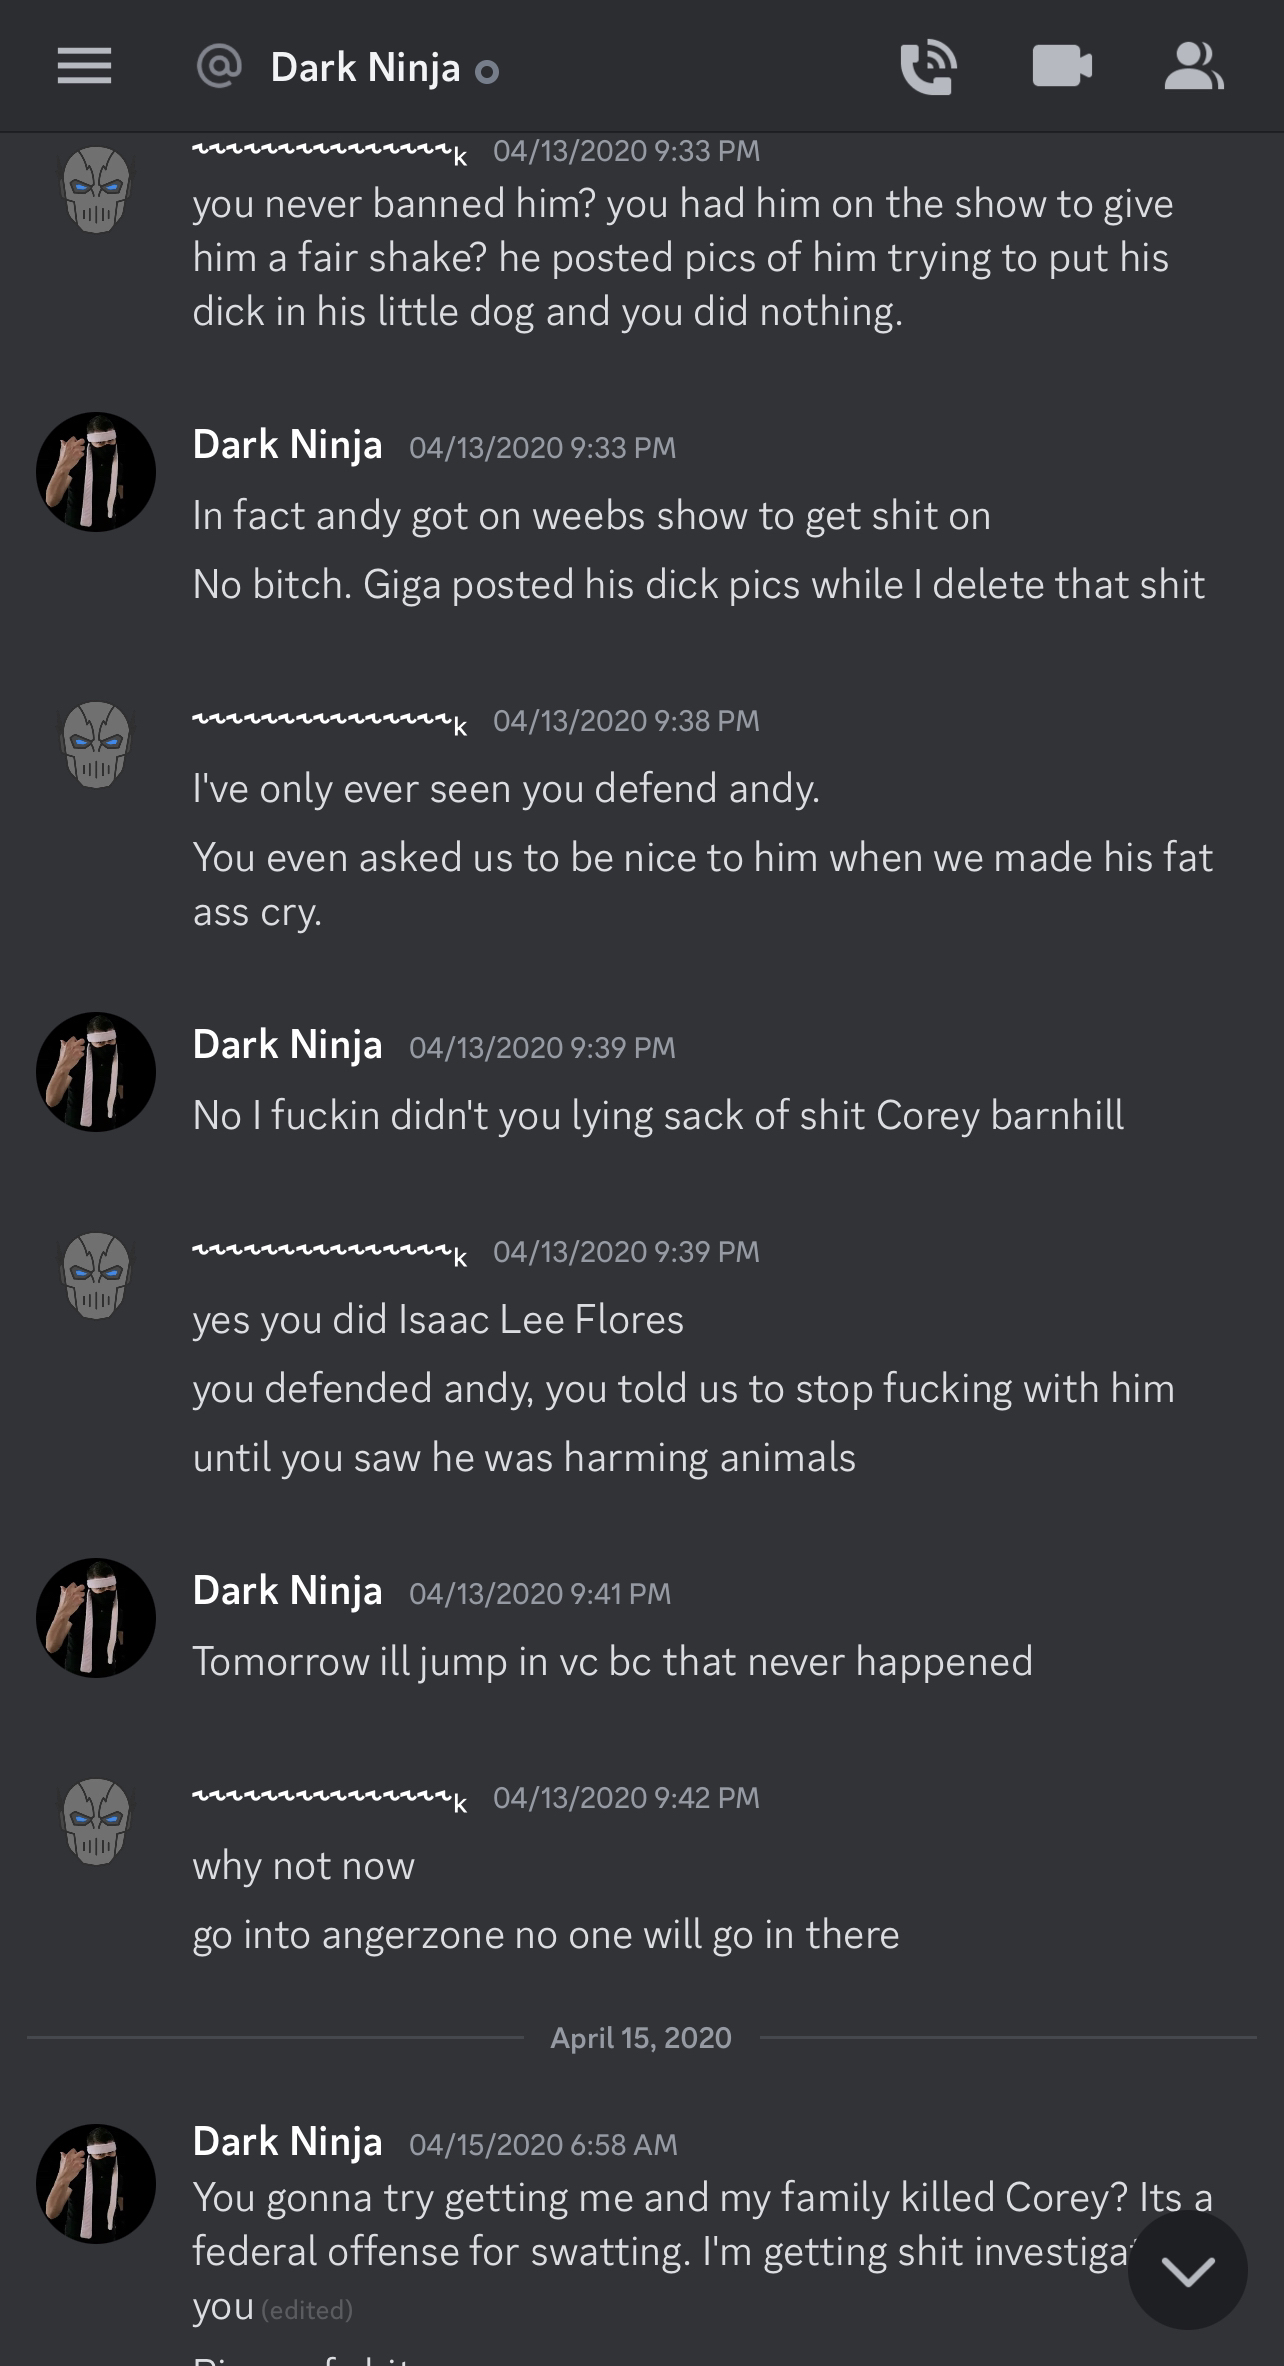Select the message 'why not now'
The width and height of the screenshot is (1284, 2366).
303,1867
